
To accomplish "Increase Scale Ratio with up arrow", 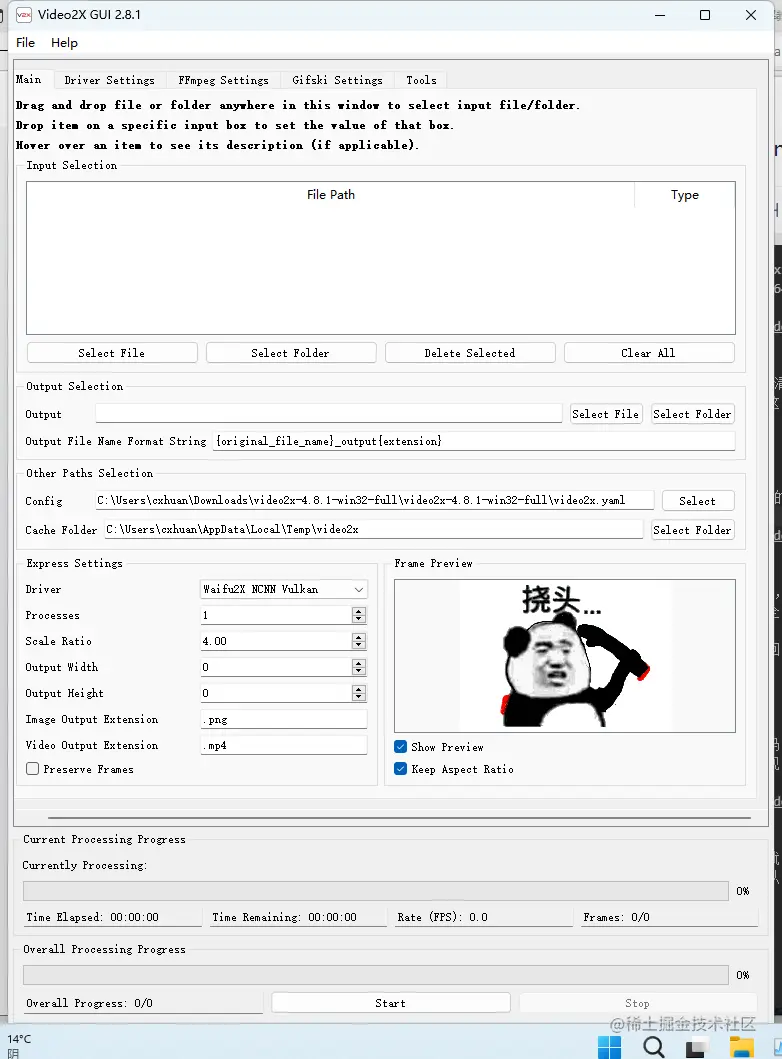I will 359,636.
